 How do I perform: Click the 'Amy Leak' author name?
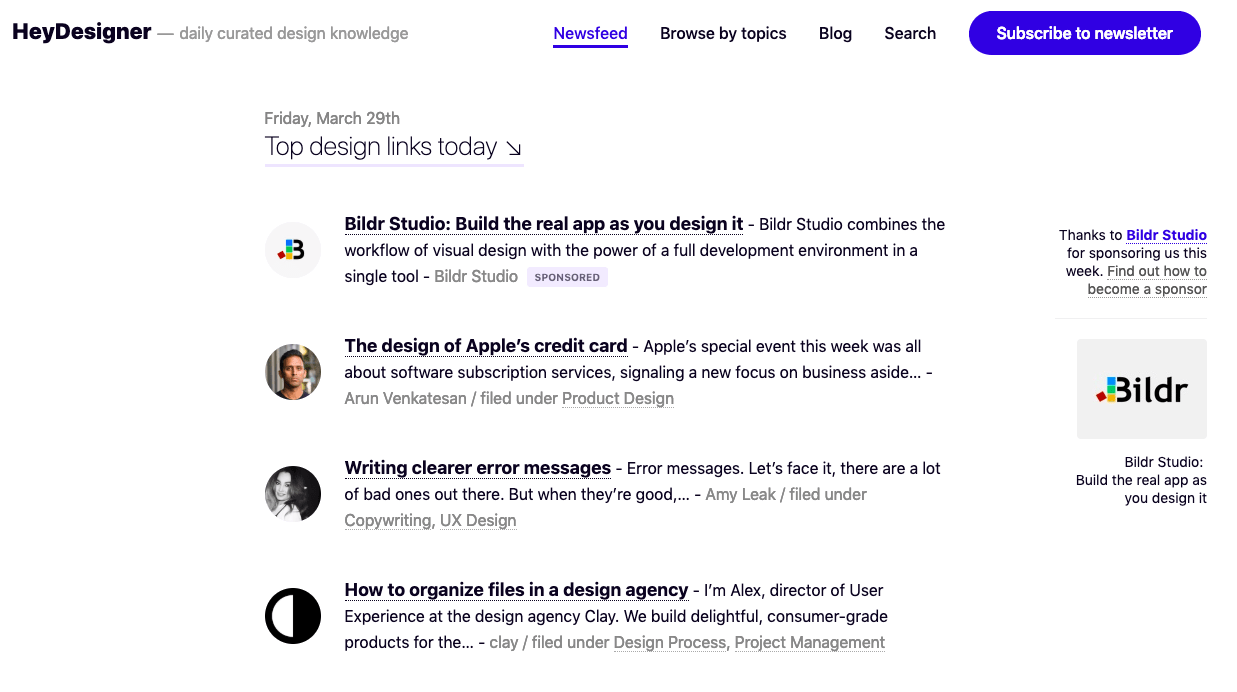[741, 494]
